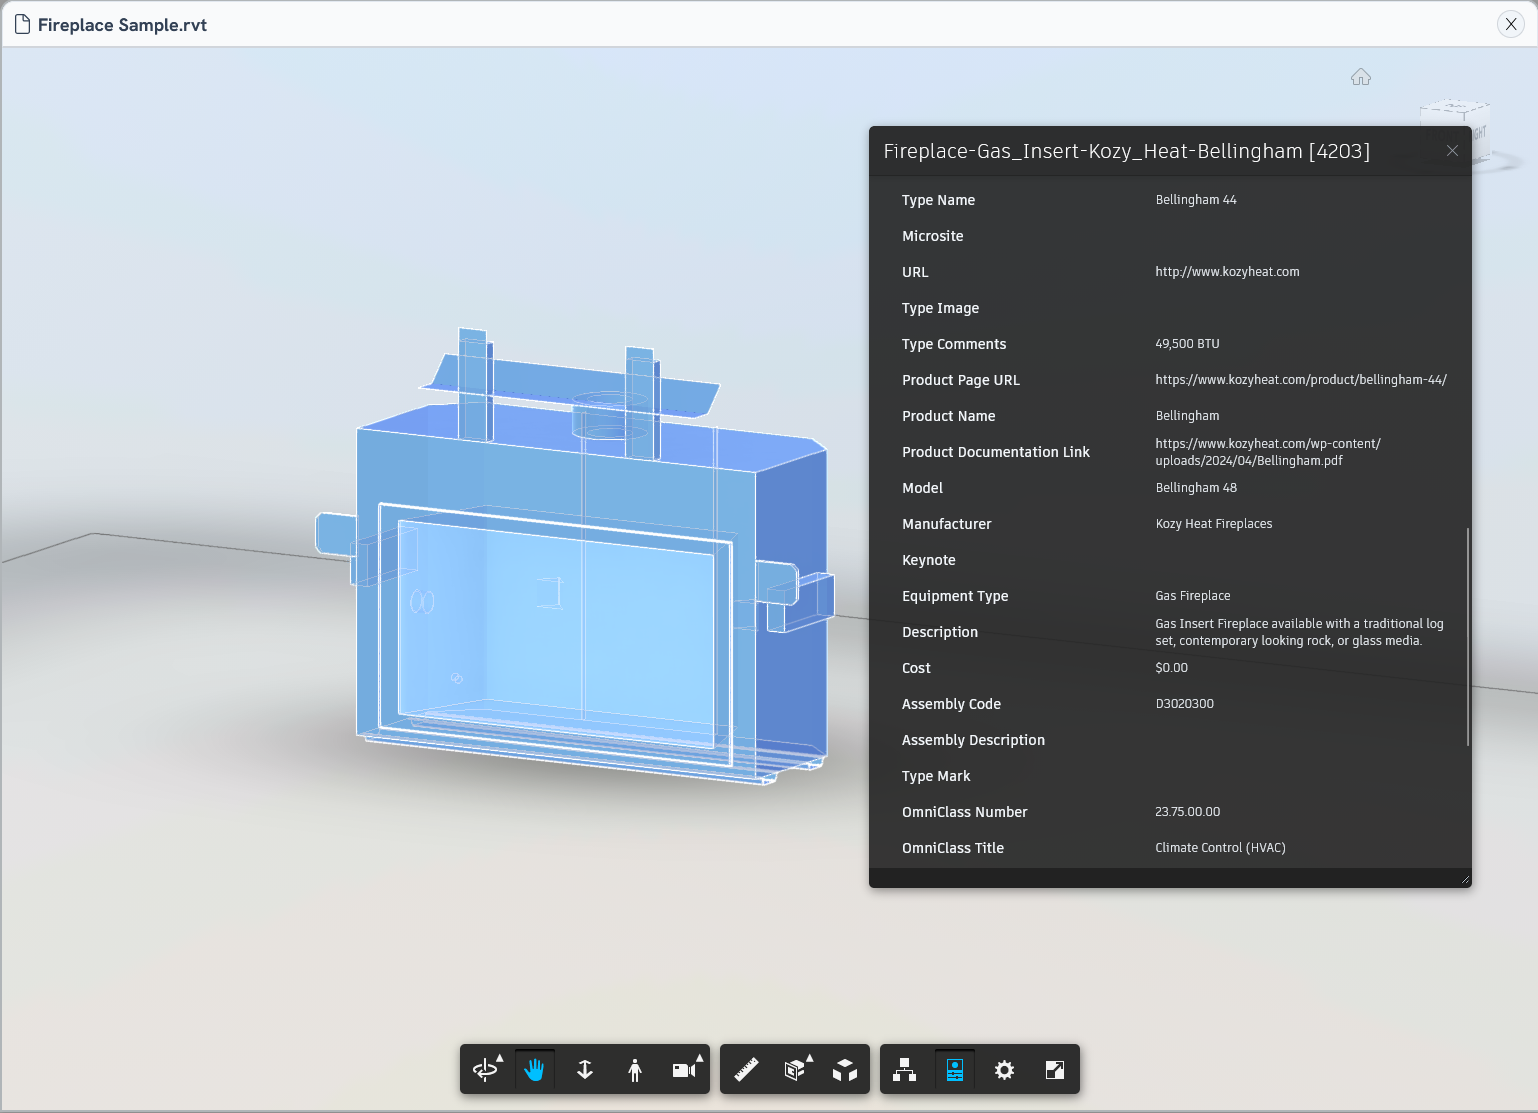Open viewer Settings gear
1538x1113 pixels.
[1005, 1070]
